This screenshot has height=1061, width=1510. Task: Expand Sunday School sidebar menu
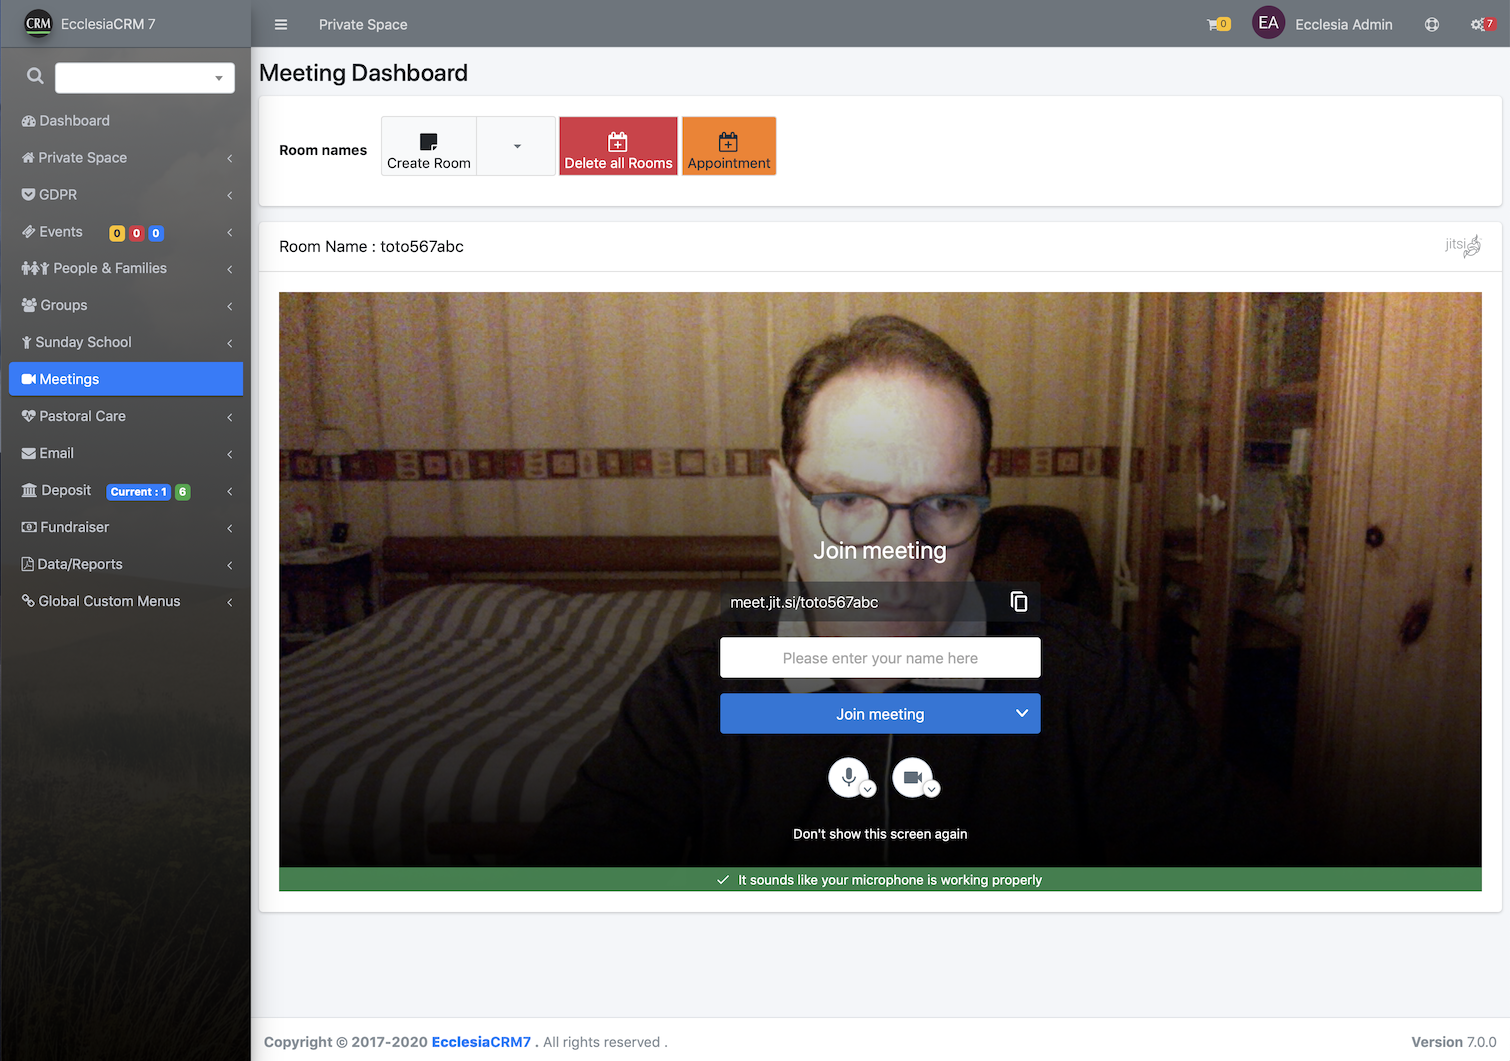[126, 342]
